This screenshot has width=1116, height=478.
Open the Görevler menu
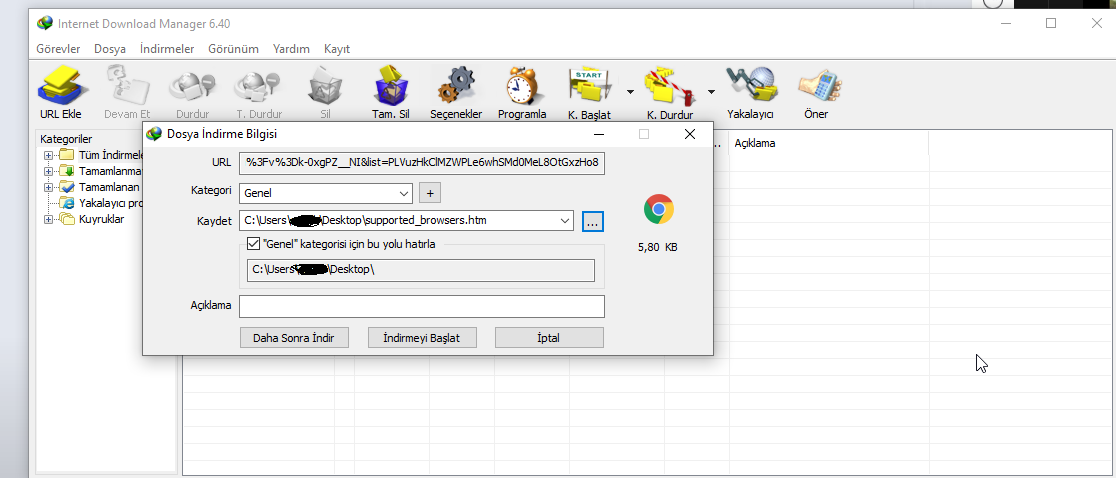click(x=58, y=49)
